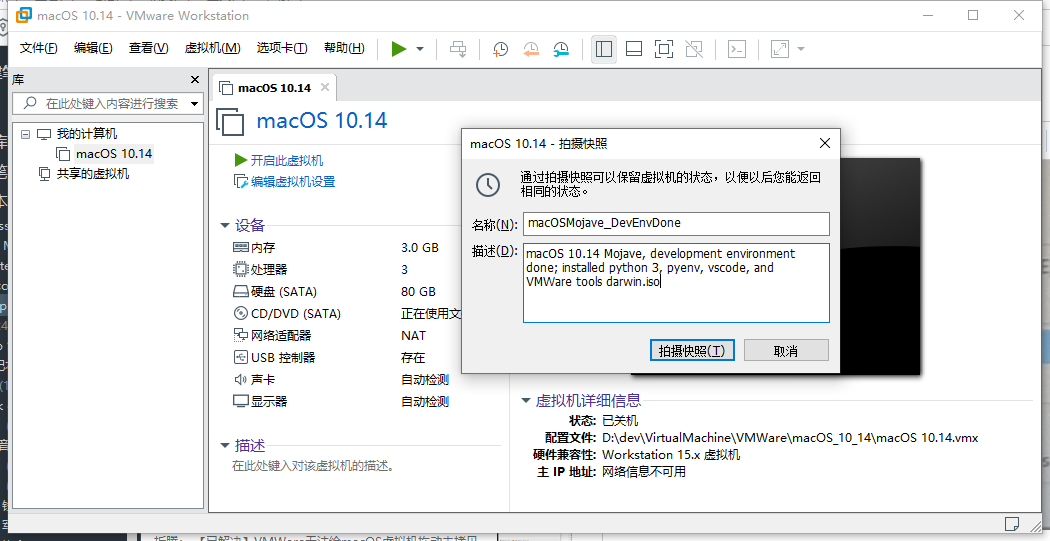Close the 库 library panel
The image size is (1050, 541).
tap(195, 80)
